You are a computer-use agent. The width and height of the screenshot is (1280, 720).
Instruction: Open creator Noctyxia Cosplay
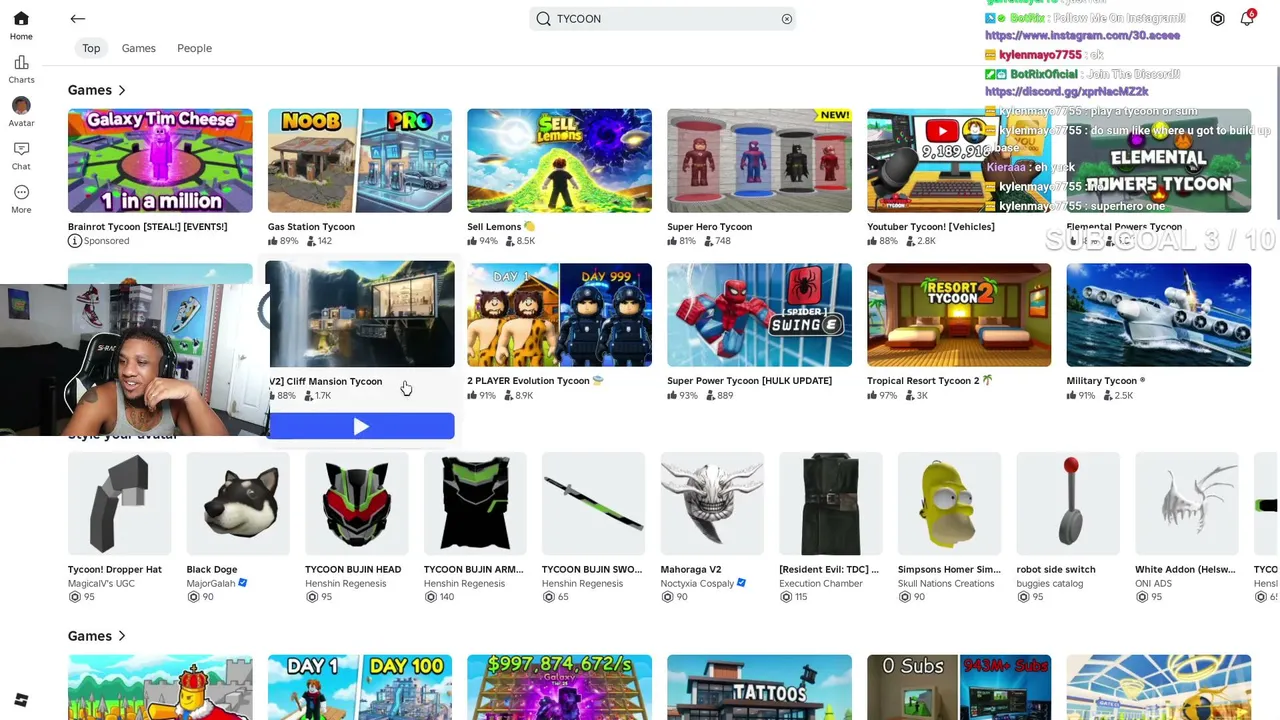697,584
